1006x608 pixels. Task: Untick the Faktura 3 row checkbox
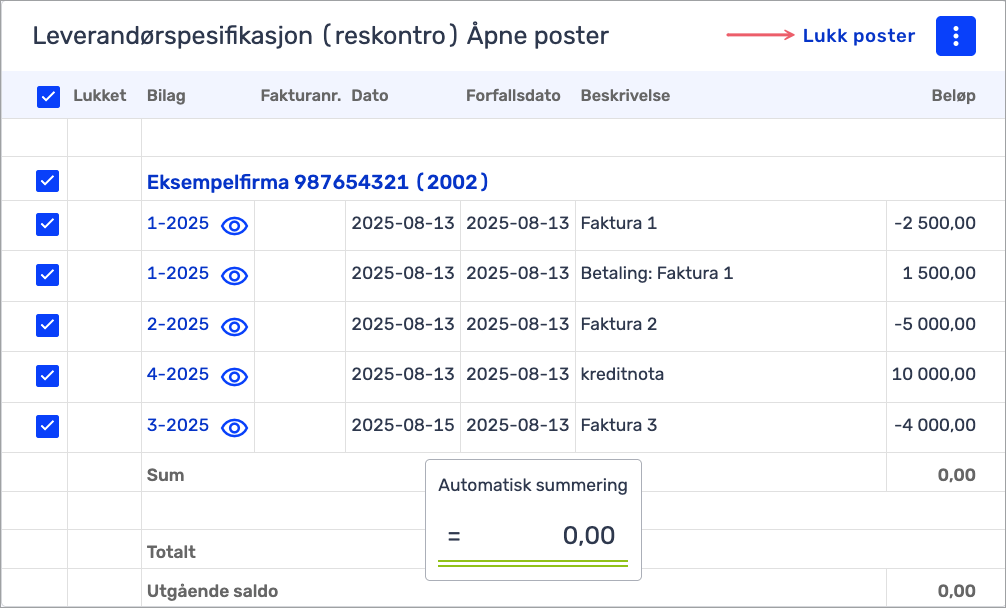[x=48, y=426]
